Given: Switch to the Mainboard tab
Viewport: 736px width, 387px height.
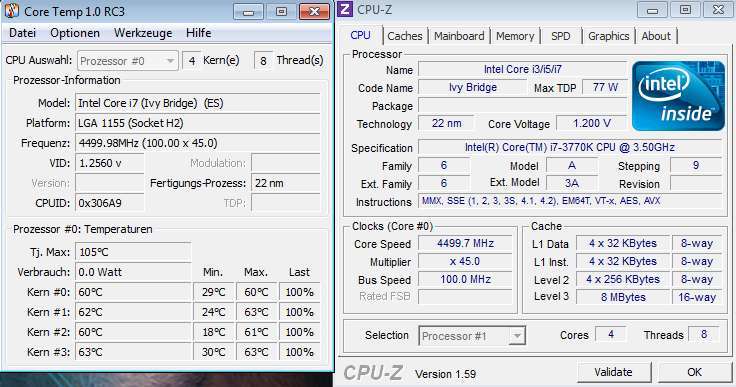Looking at the screenshot, I should [x=459, y=36].
